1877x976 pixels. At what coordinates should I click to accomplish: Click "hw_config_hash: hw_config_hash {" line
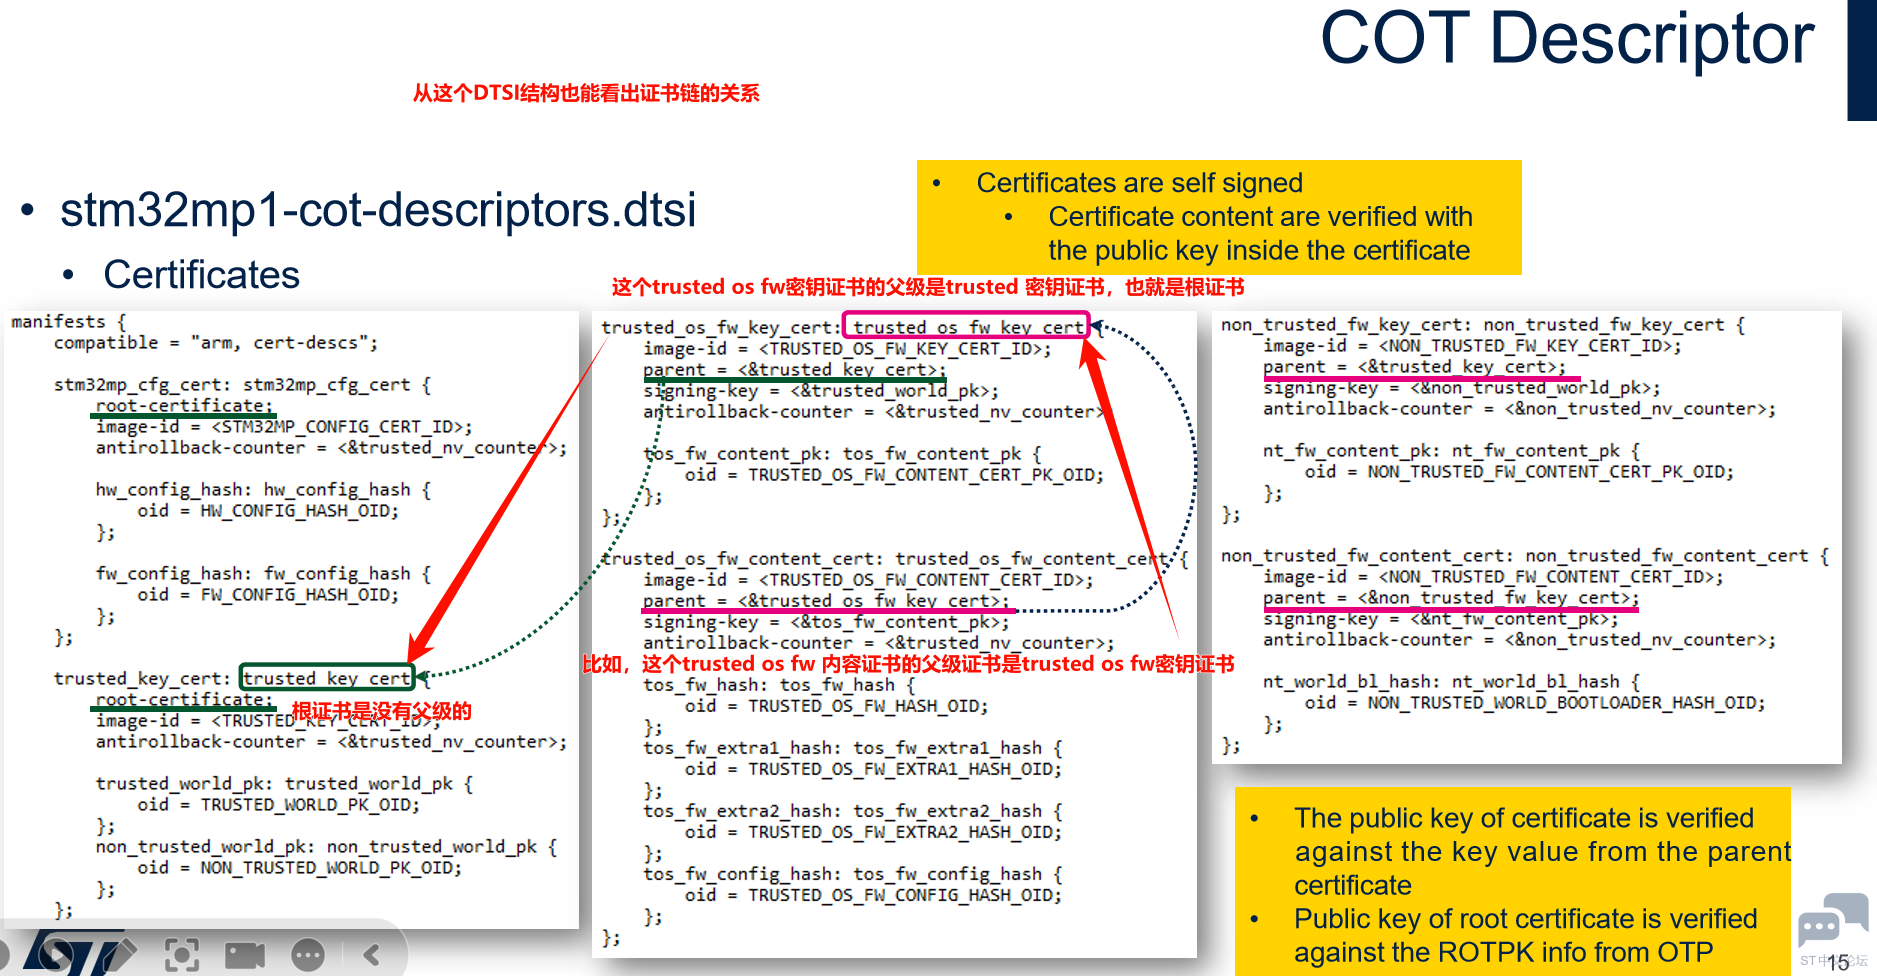[264, 490]
